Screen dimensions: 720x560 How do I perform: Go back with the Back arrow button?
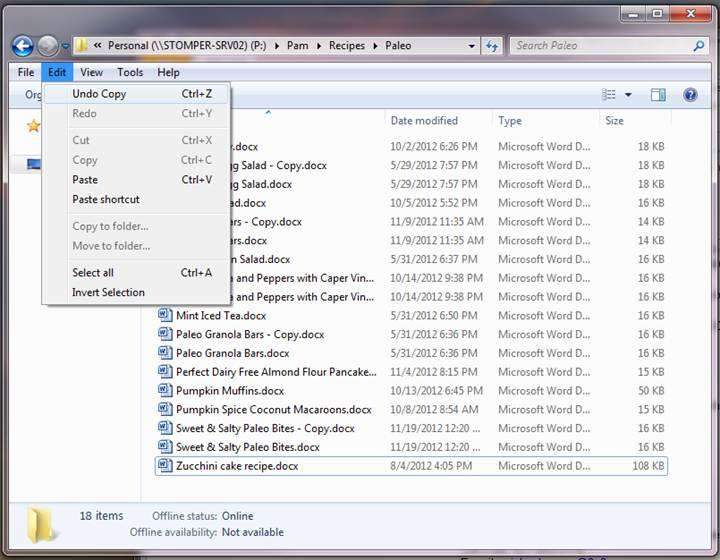click(22, 46)
